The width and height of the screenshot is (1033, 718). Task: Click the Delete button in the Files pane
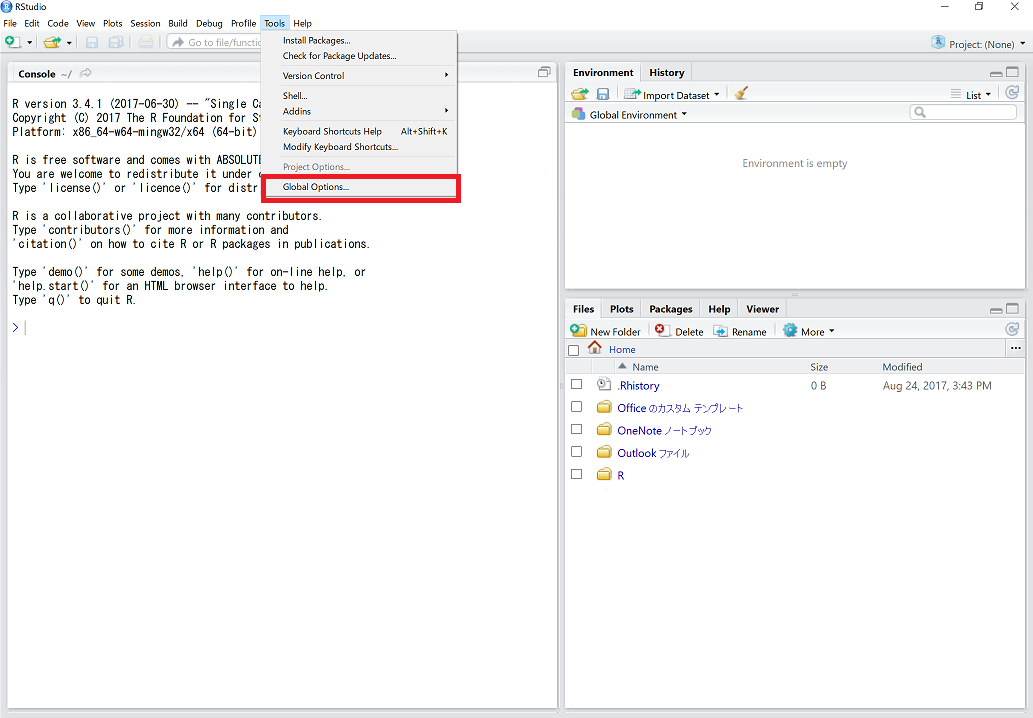679,331
